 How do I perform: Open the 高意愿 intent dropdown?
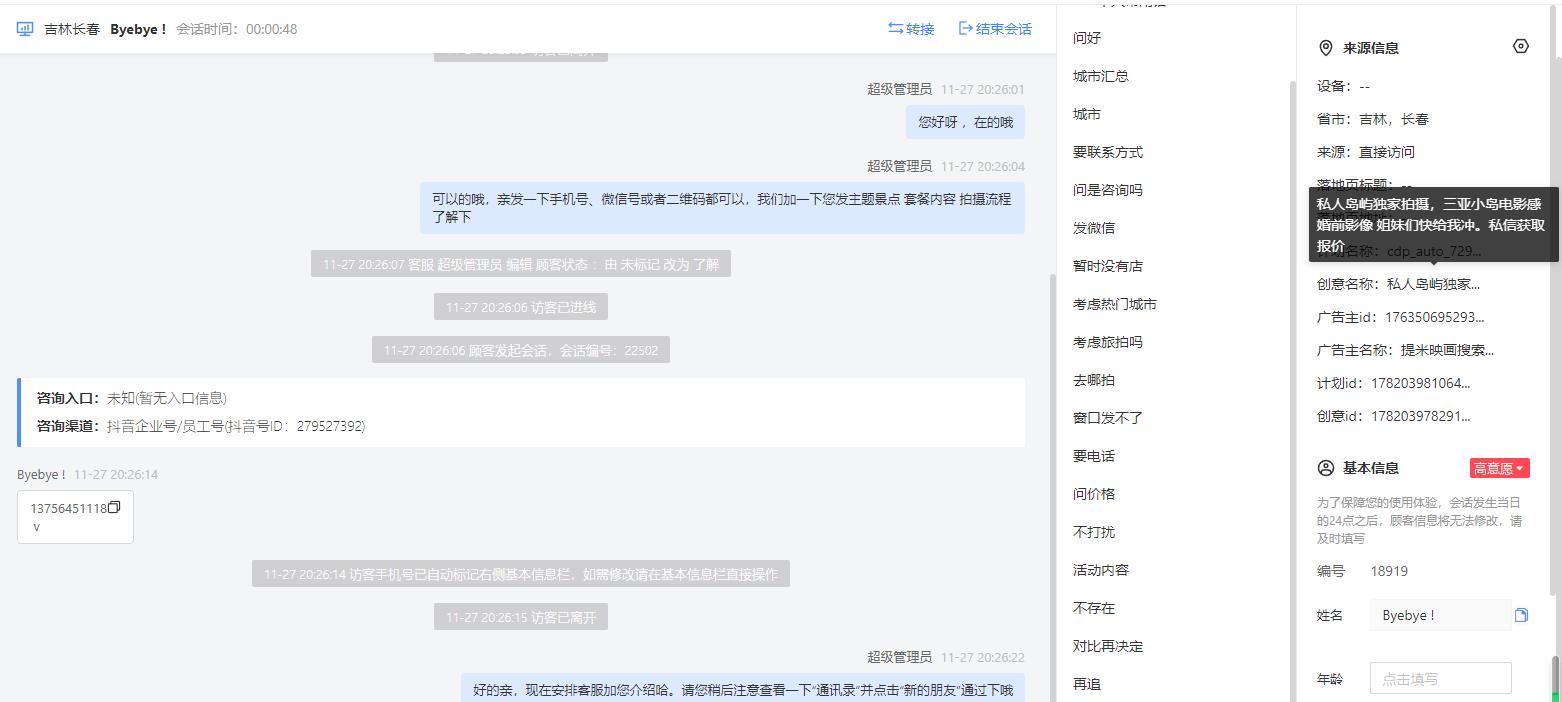tap(1500, 468)
